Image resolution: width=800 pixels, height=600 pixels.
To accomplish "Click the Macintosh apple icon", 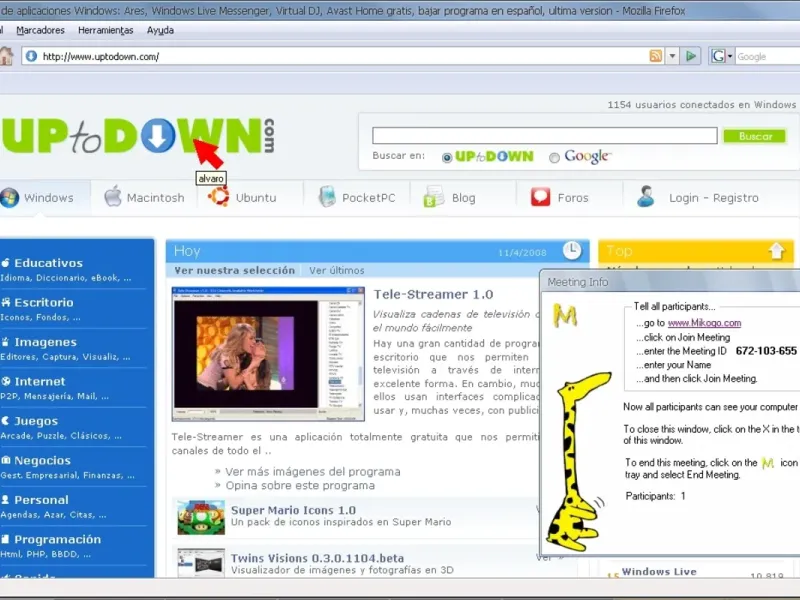I will pos(113,196).
